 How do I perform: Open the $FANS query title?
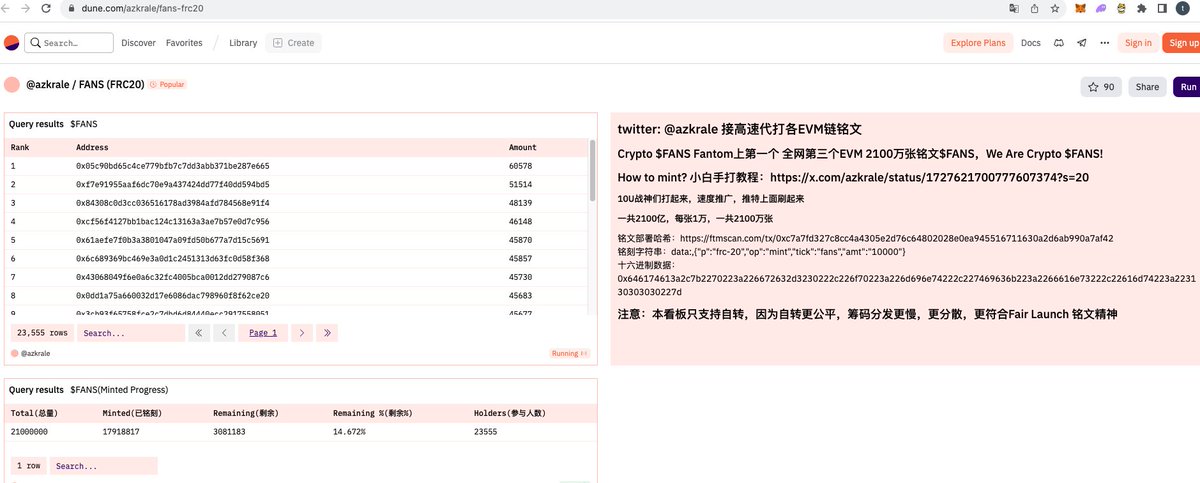pyautogui.click(x=84, y=123)
